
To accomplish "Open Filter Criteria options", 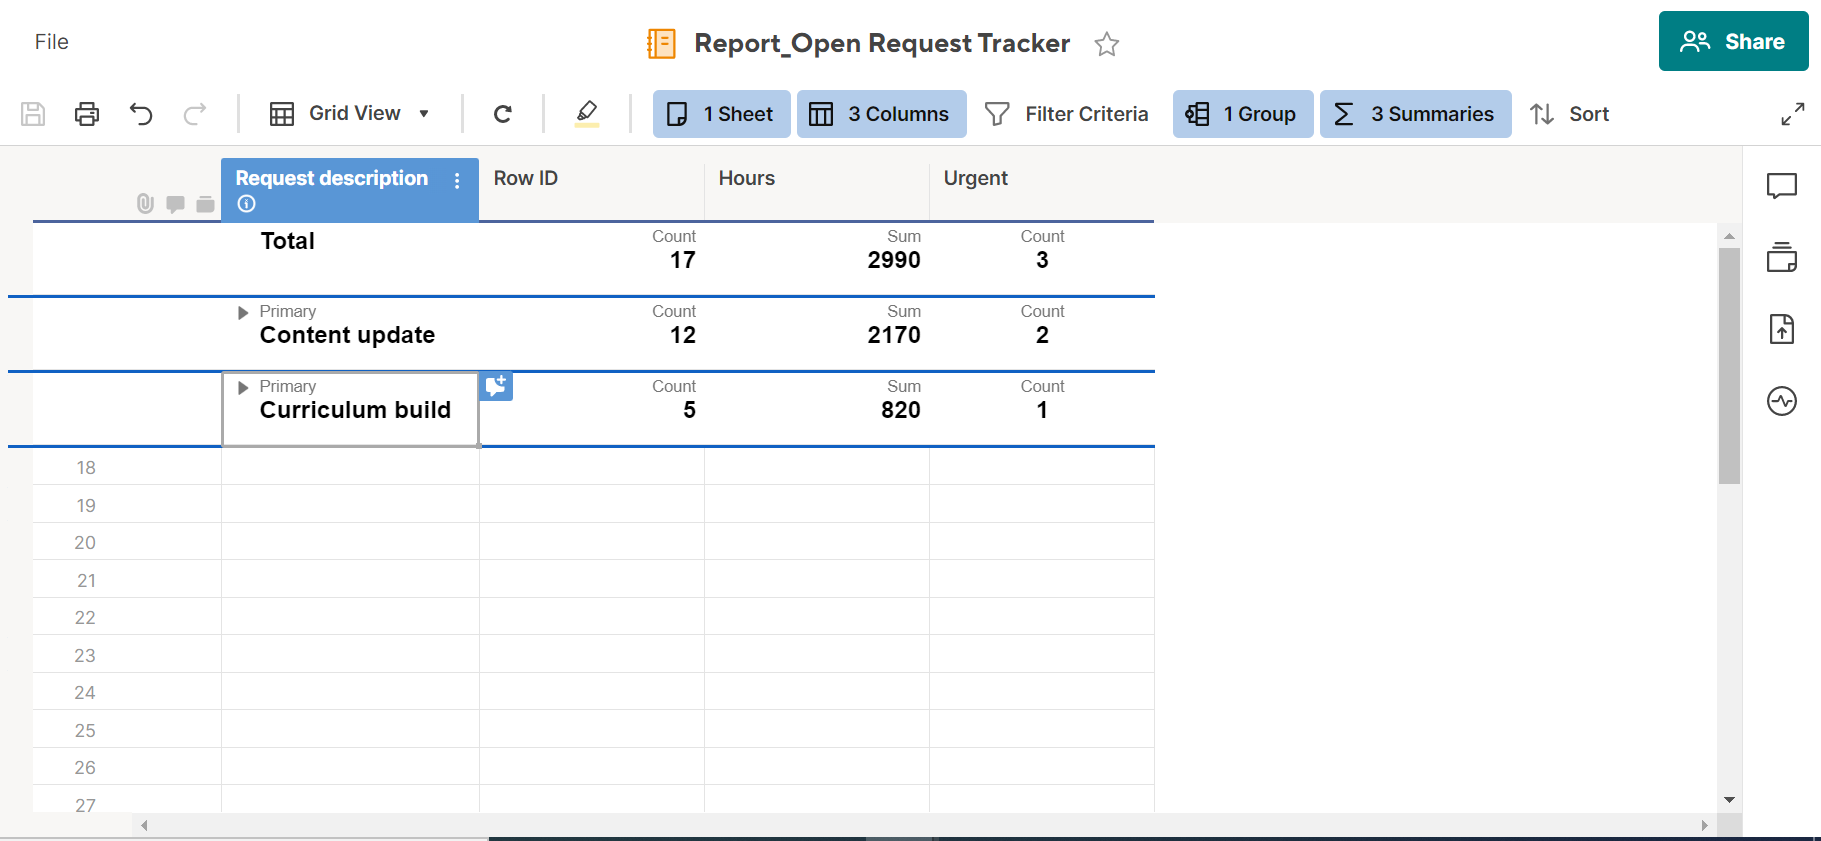I will tap(1066, 114).
